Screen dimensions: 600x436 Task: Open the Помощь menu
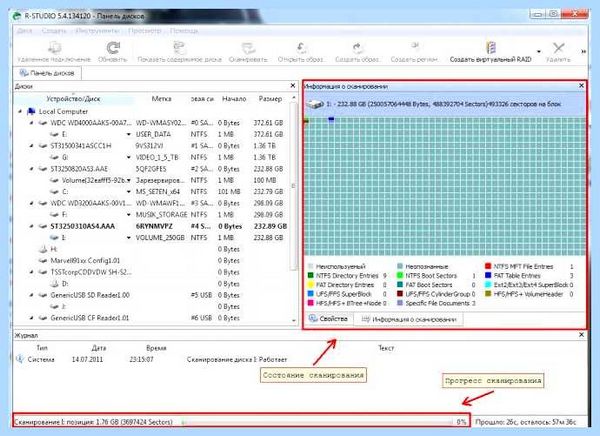[x=184, y=31]
